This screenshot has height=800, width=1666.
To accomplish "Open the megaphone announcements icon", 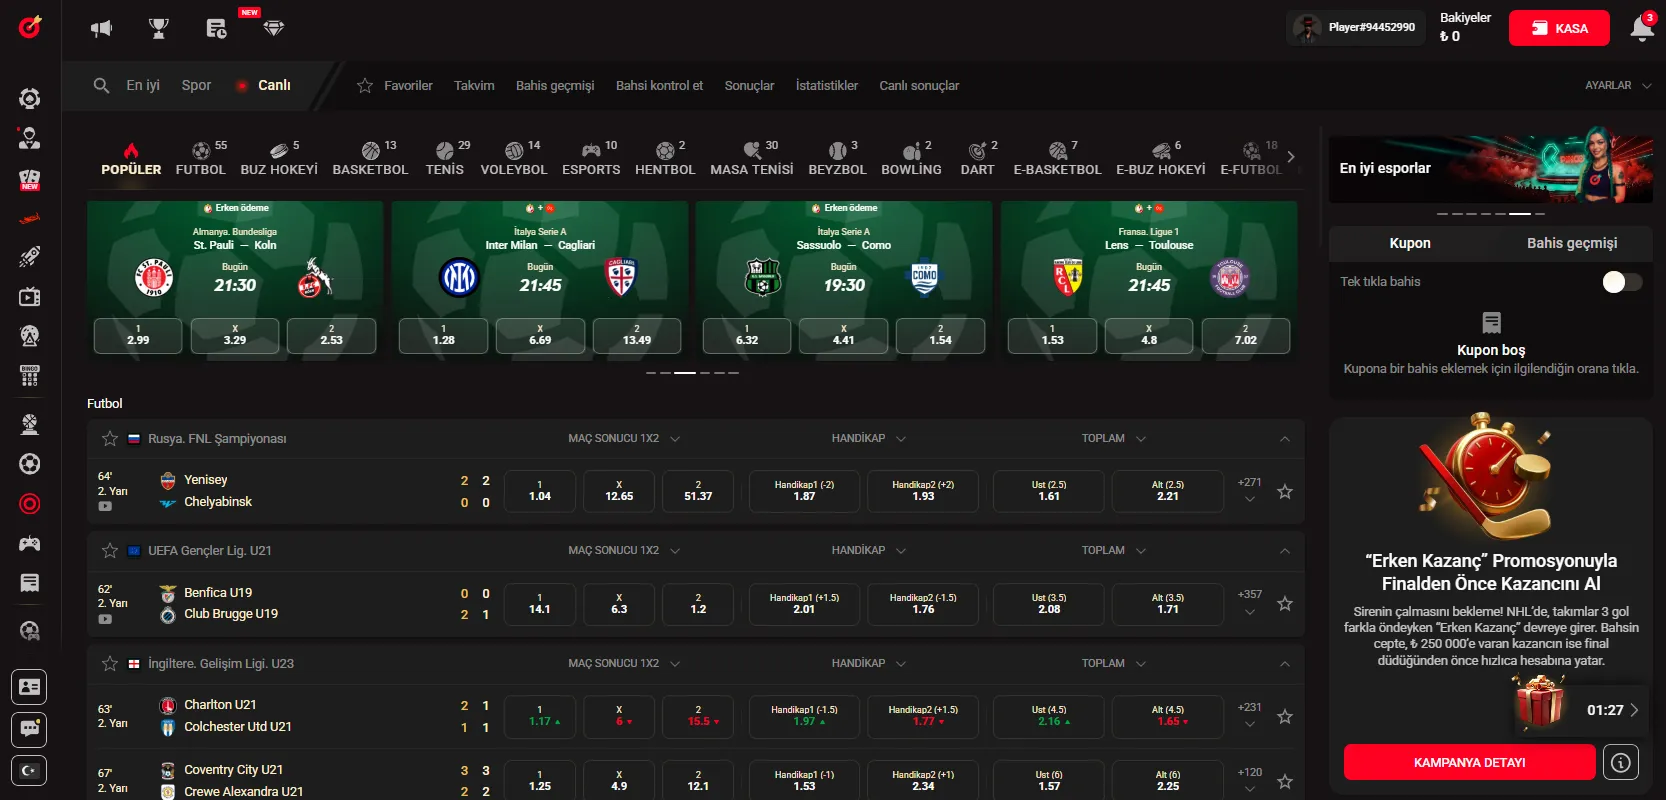I will click(101, 29).
